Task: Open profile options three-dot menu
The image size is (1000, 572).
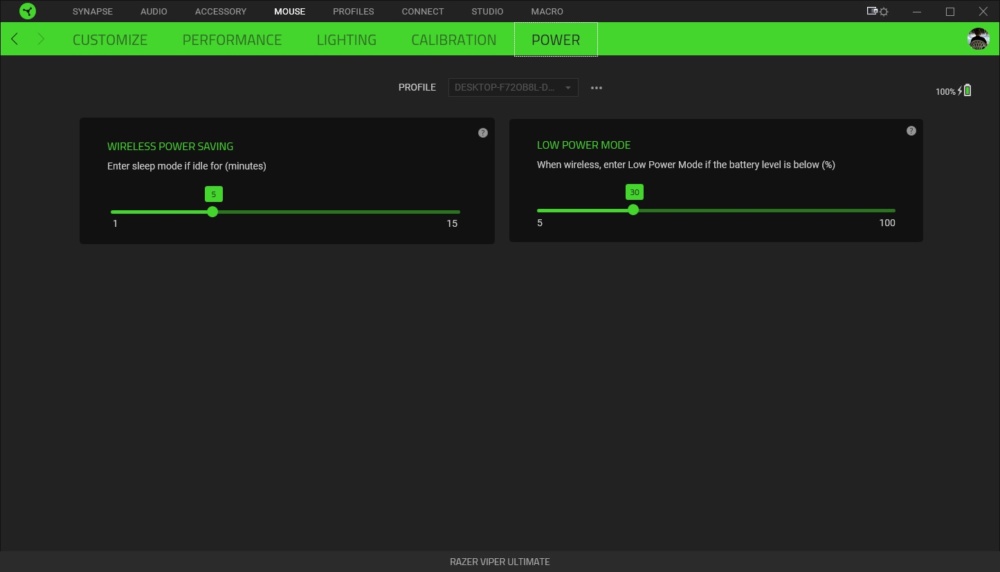Action: [596, 87]
